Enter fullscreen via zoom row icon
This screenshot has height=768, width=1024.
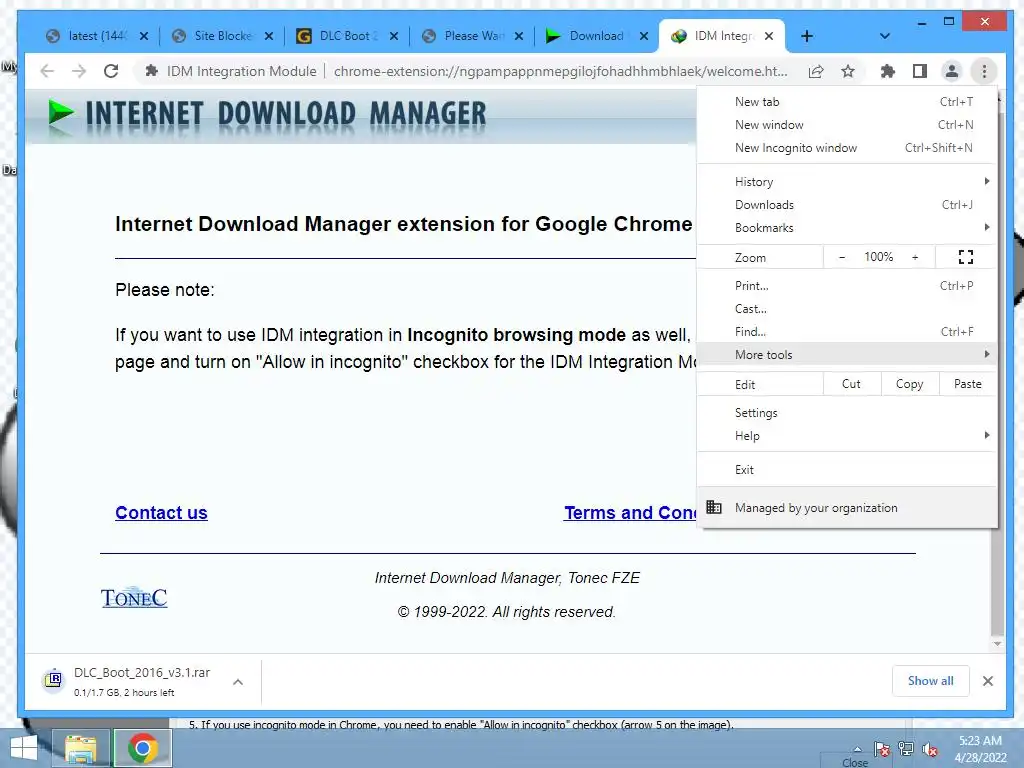966,257
